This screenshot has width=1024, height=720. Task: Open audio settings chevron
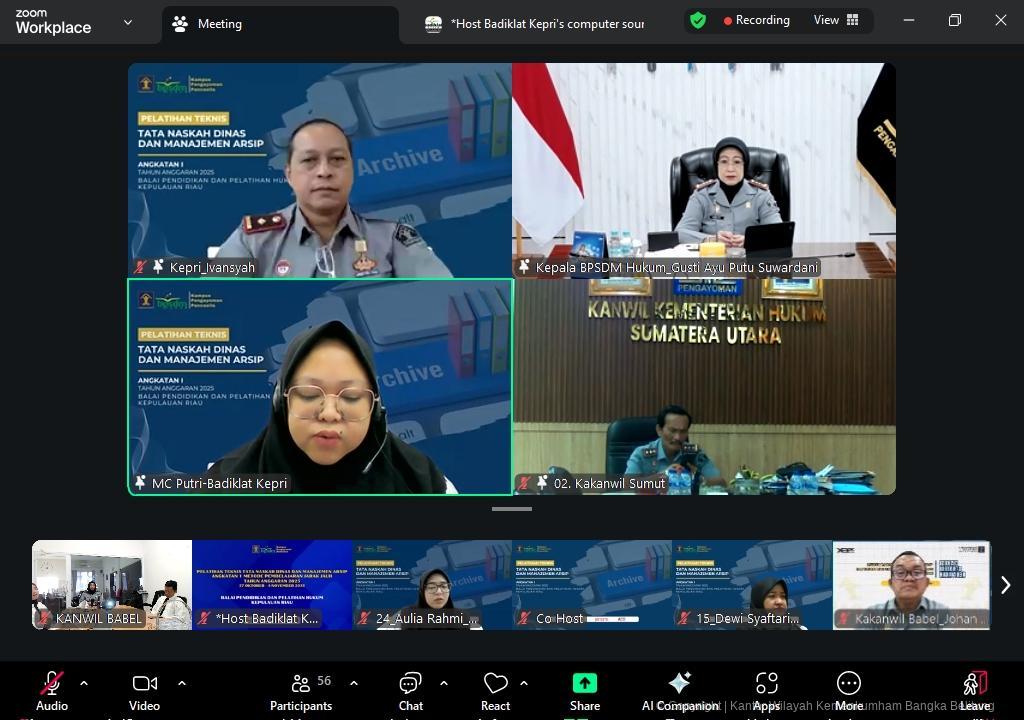click(84, 683)
